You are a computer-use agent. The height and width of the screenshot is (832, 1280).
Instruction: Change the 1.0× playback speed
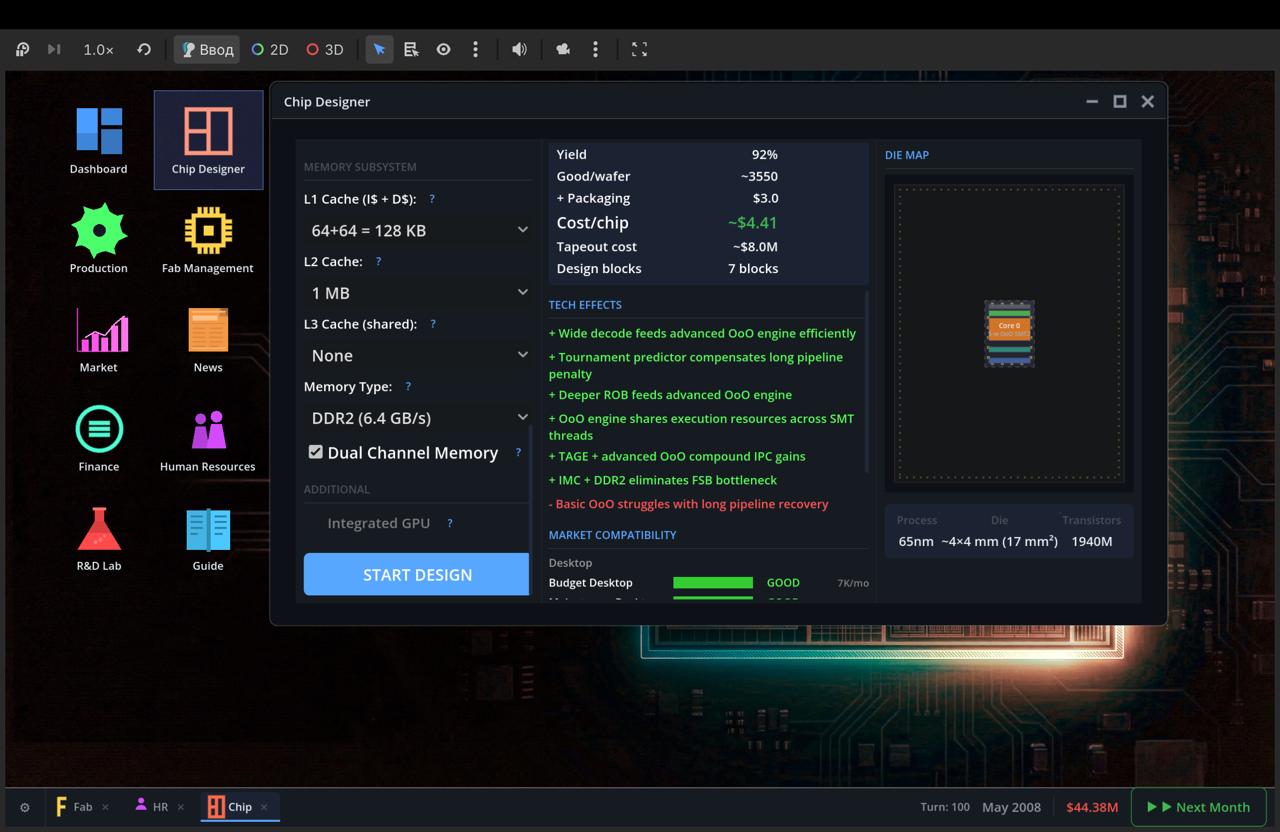click(98, 49)
